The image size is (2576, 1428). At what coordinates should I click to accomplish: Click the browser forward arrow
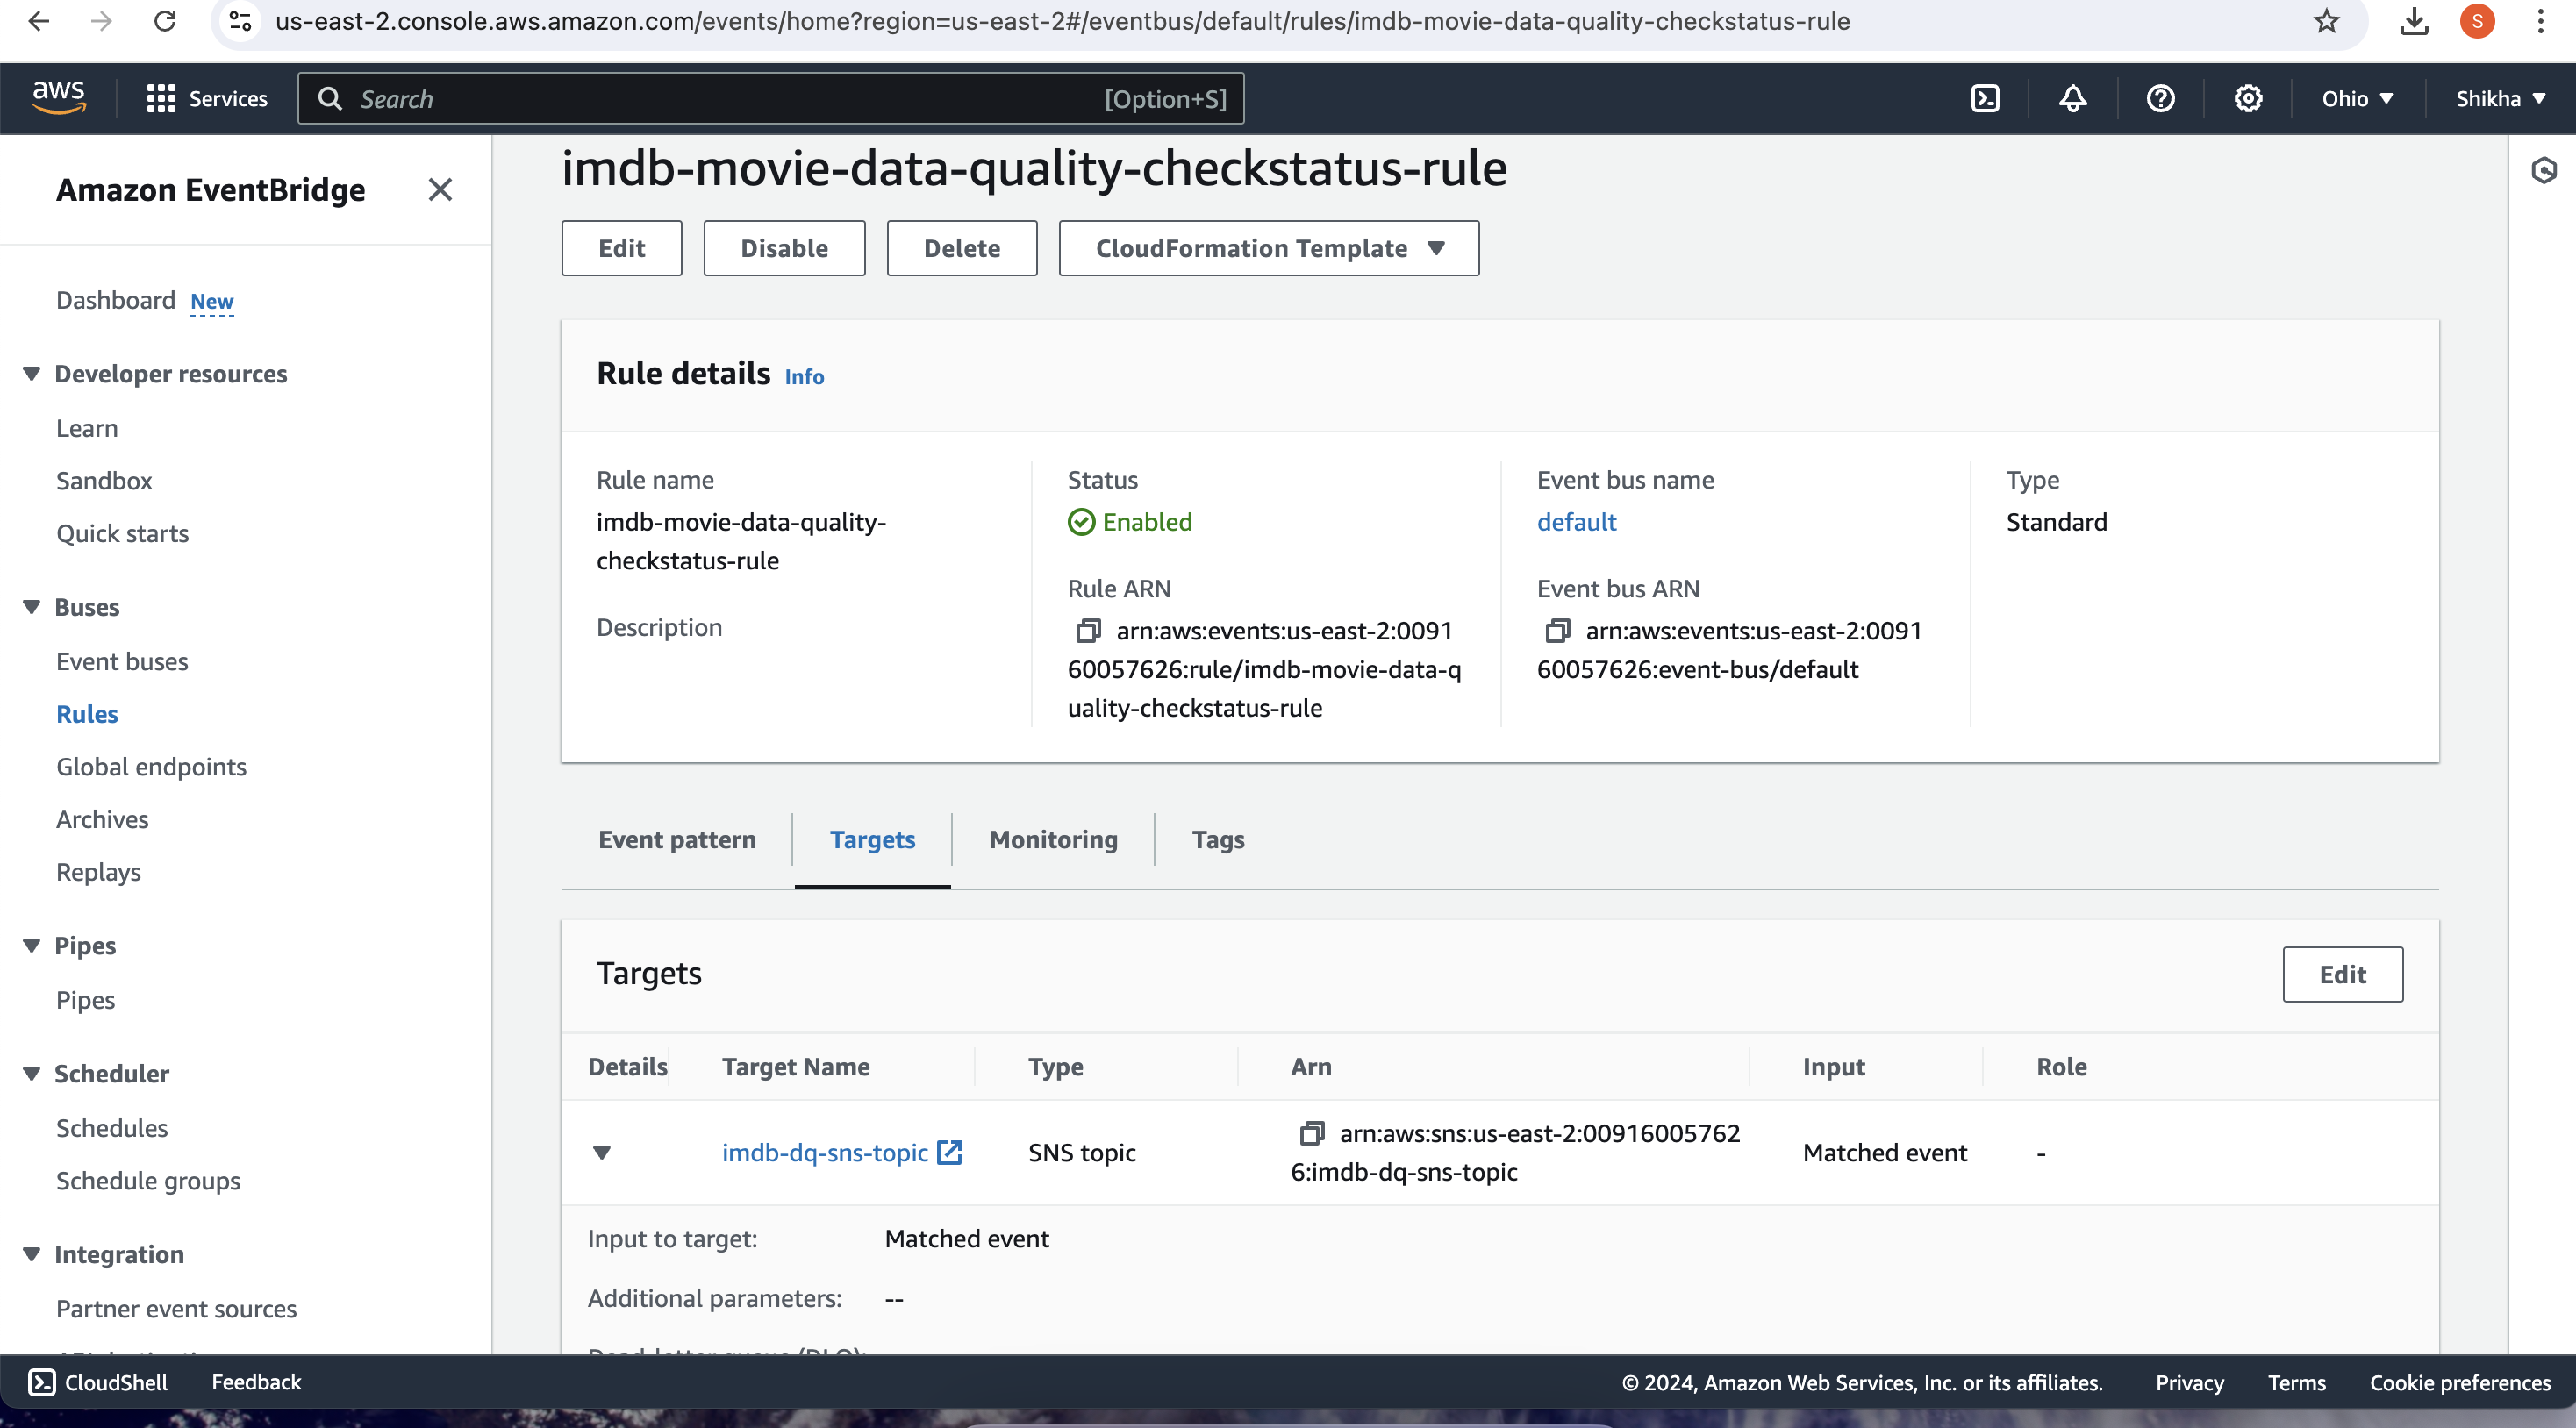[101, 21]
